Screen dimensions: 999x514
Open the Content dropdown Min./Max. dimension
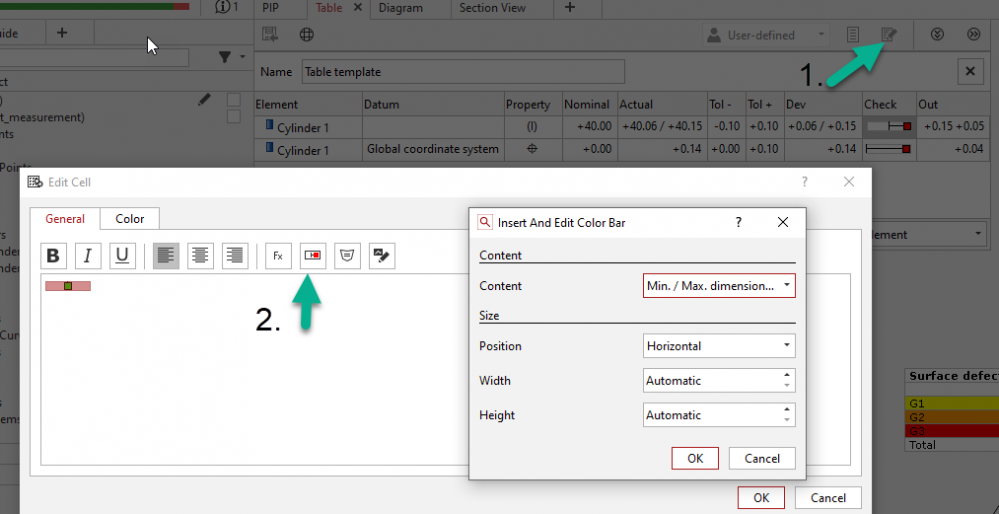(719, 286)
